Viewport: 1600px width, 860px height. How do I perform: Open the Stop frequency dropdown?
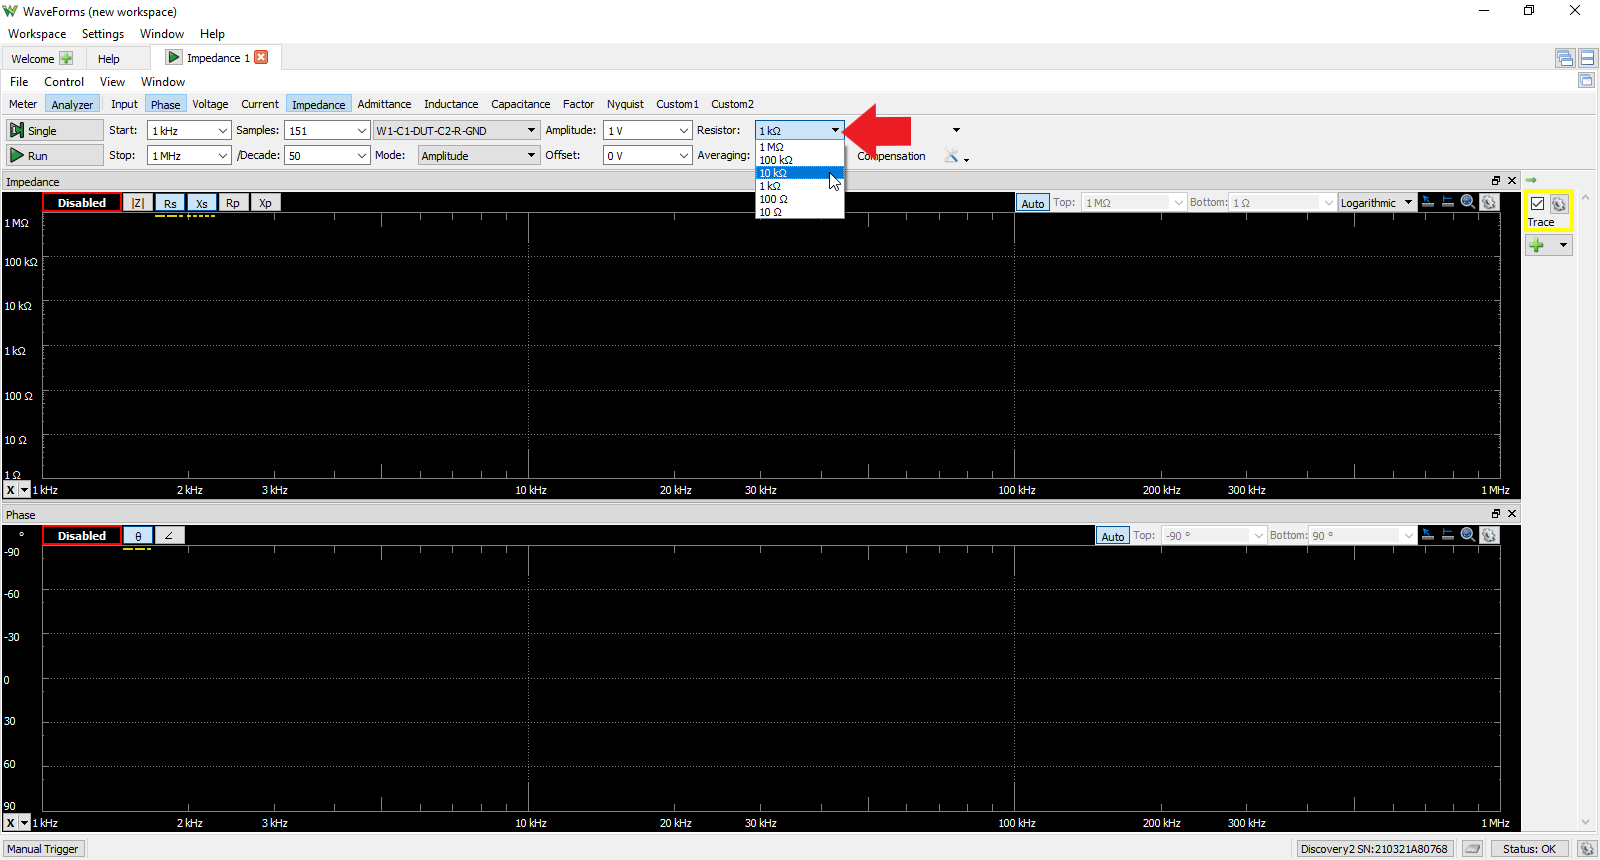pos(222,156)
